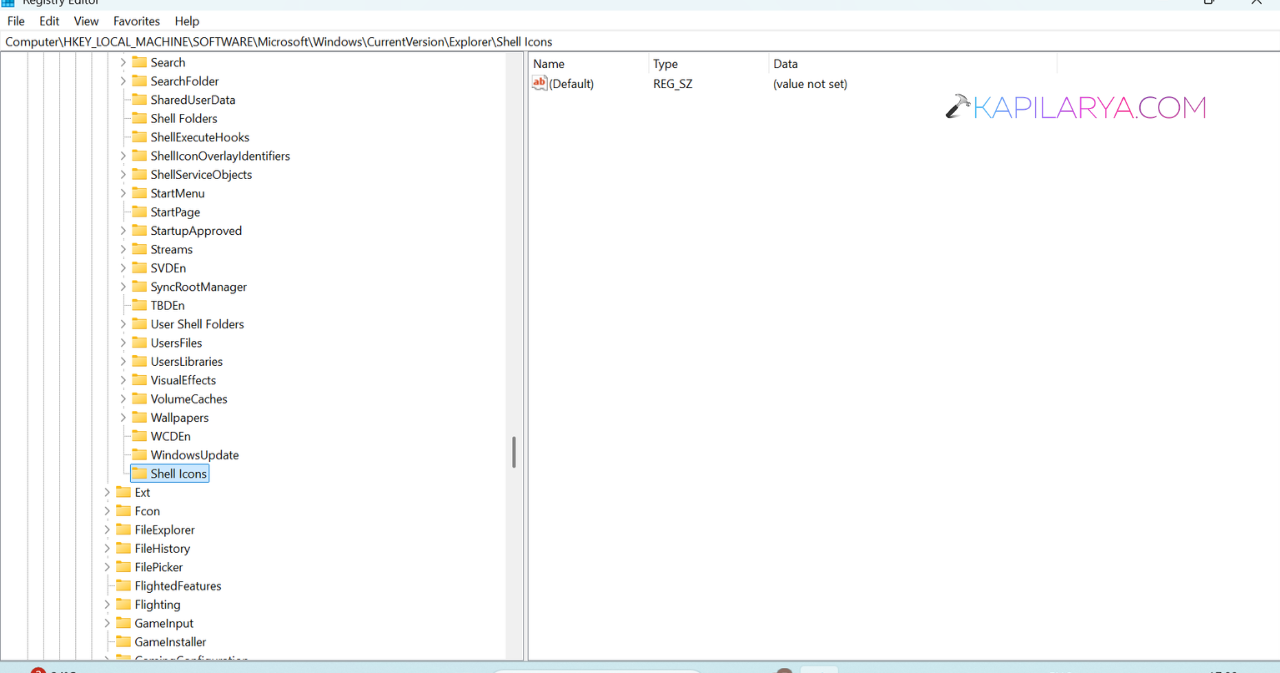The height and width of the screenshot is (673, 1280).
Task: Select the SyncRootManager key label
Action: pyautogui.click(x=199, y=287)
